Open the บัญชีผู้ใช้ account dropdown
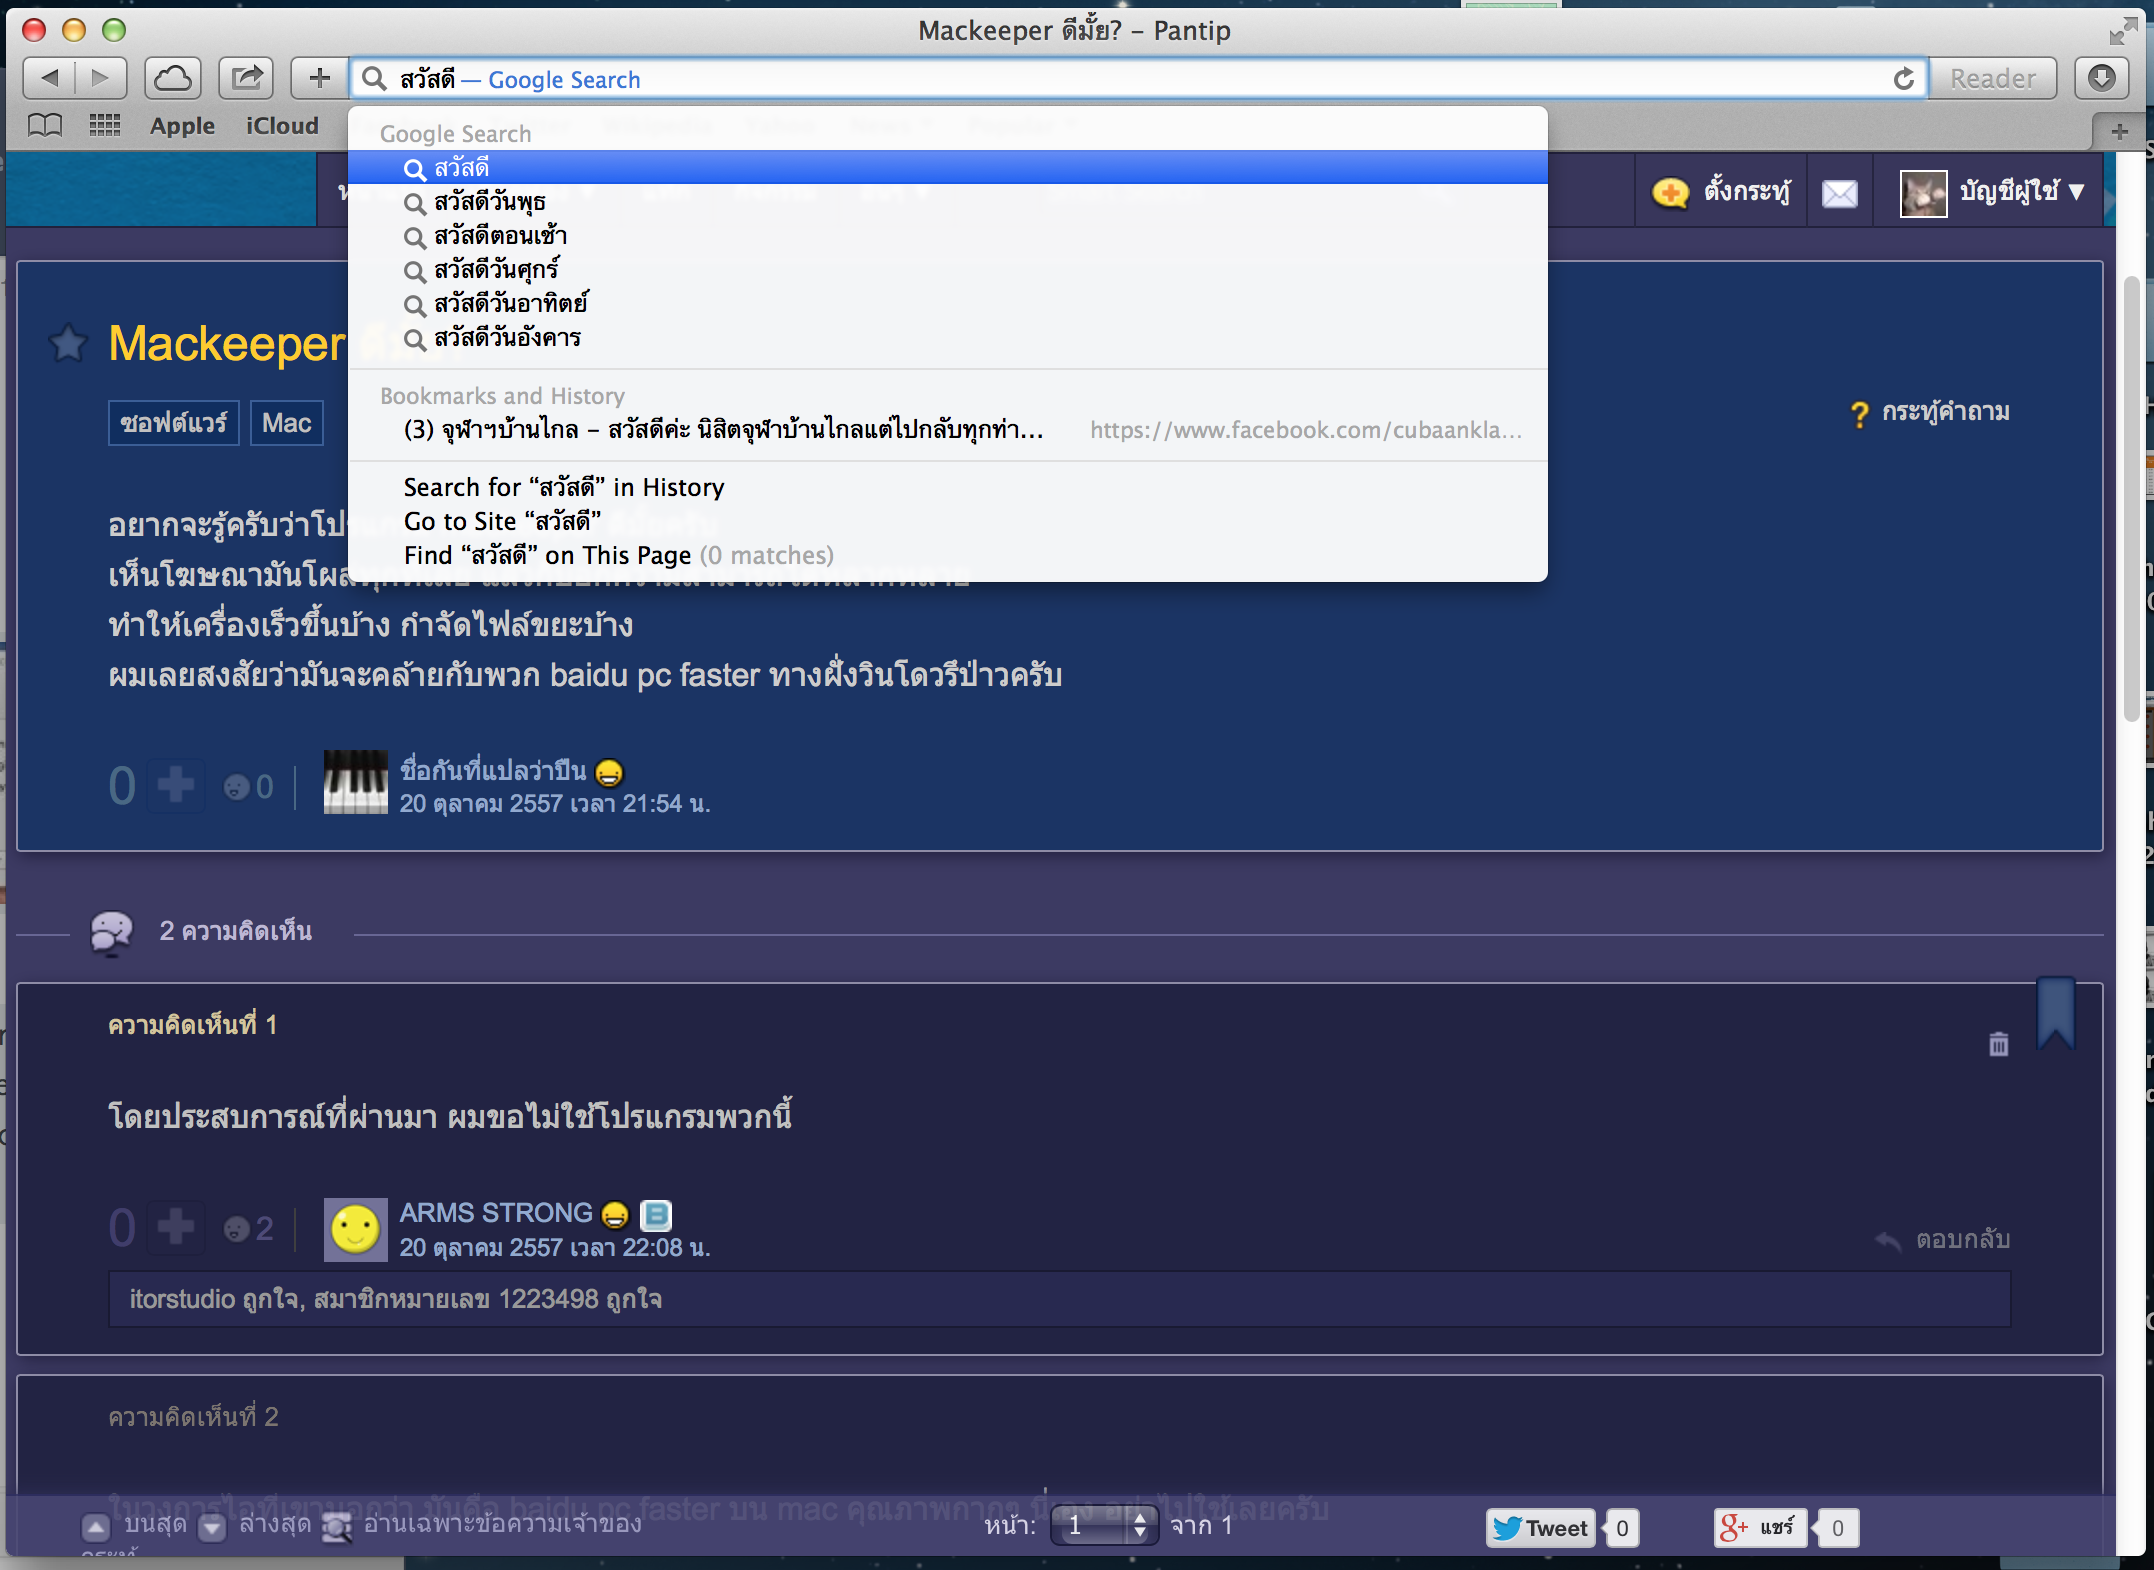This screenshot has height=1570, width=2154. [2021, 191]
